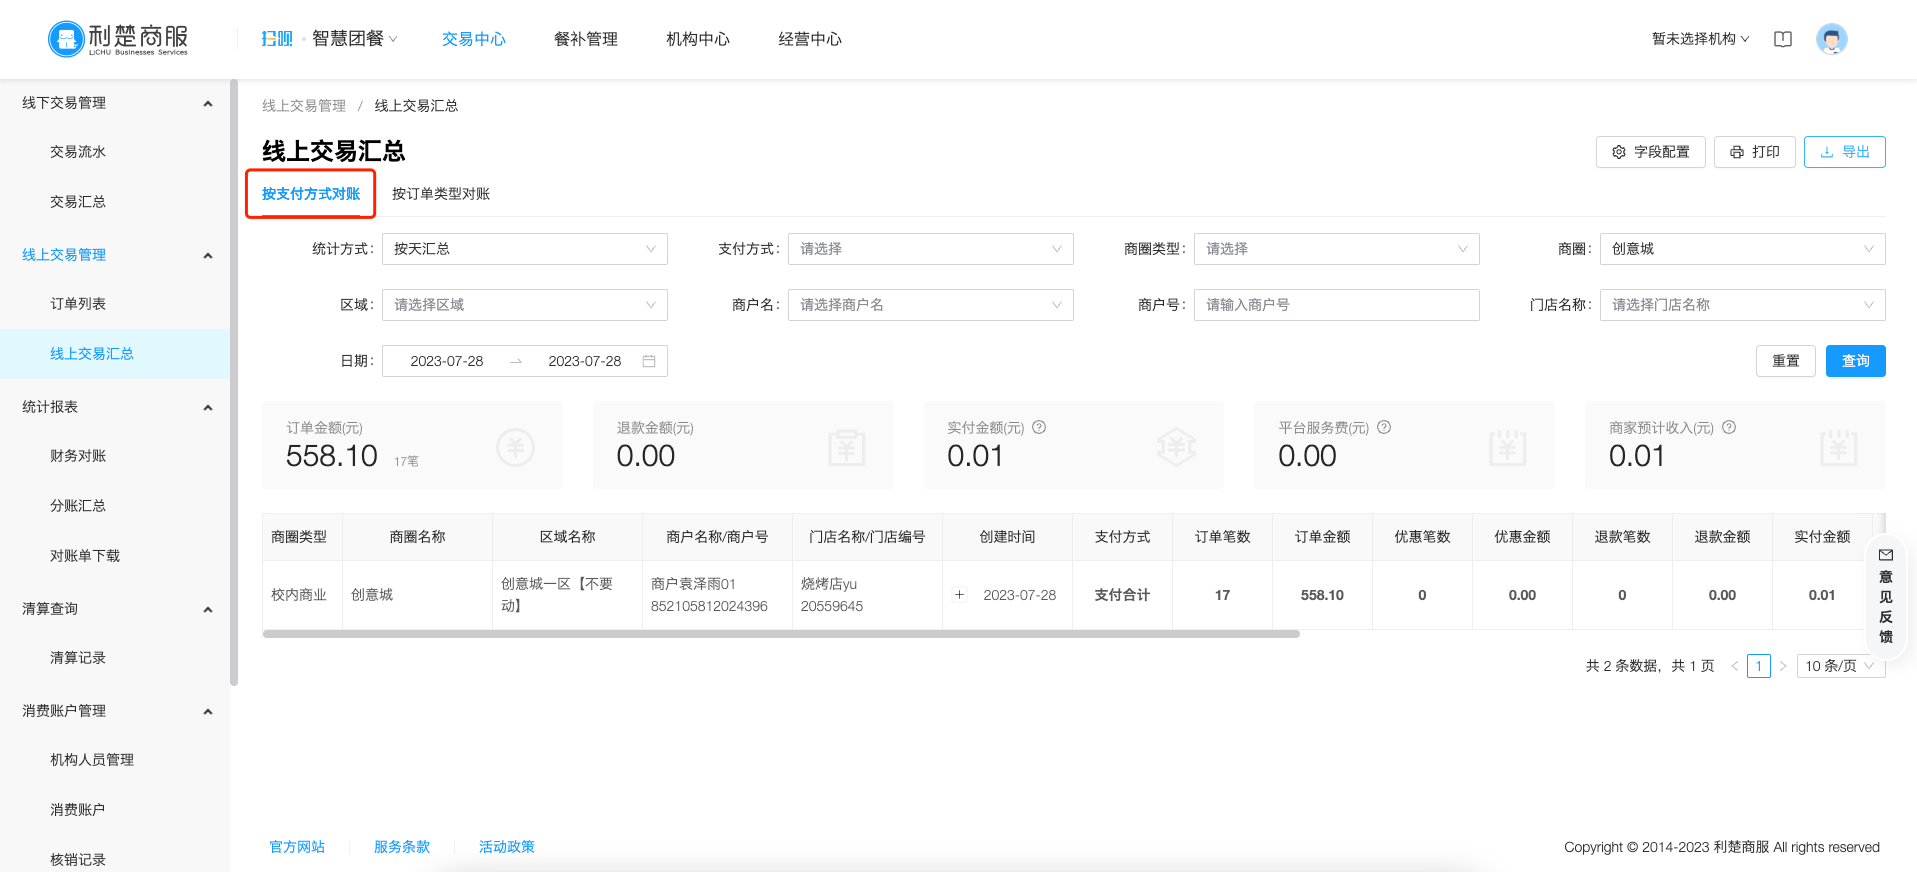The width and height of the screenshot is (1917, 872).
Task: Click the 官方网站 footer link
Action: tap(297, 847)
